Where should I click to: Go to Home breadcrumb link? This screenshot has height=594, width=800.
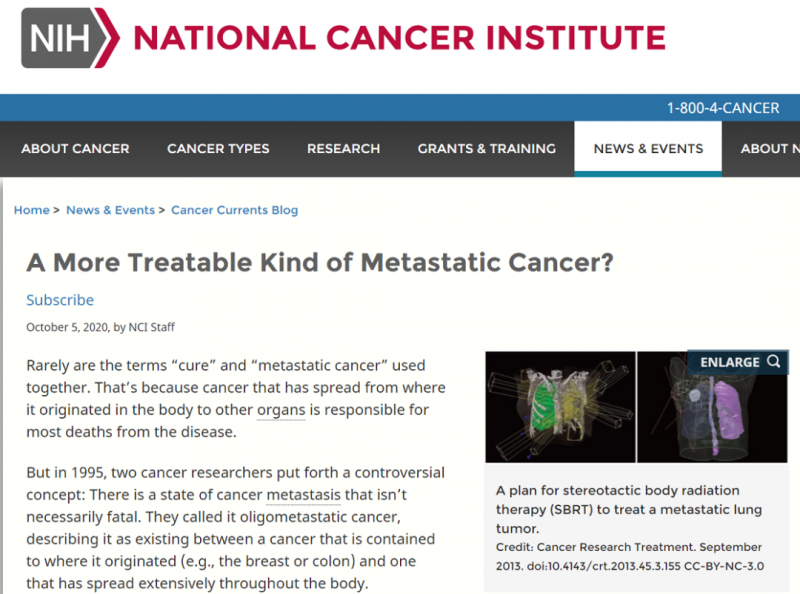click(x=32, y=210)
